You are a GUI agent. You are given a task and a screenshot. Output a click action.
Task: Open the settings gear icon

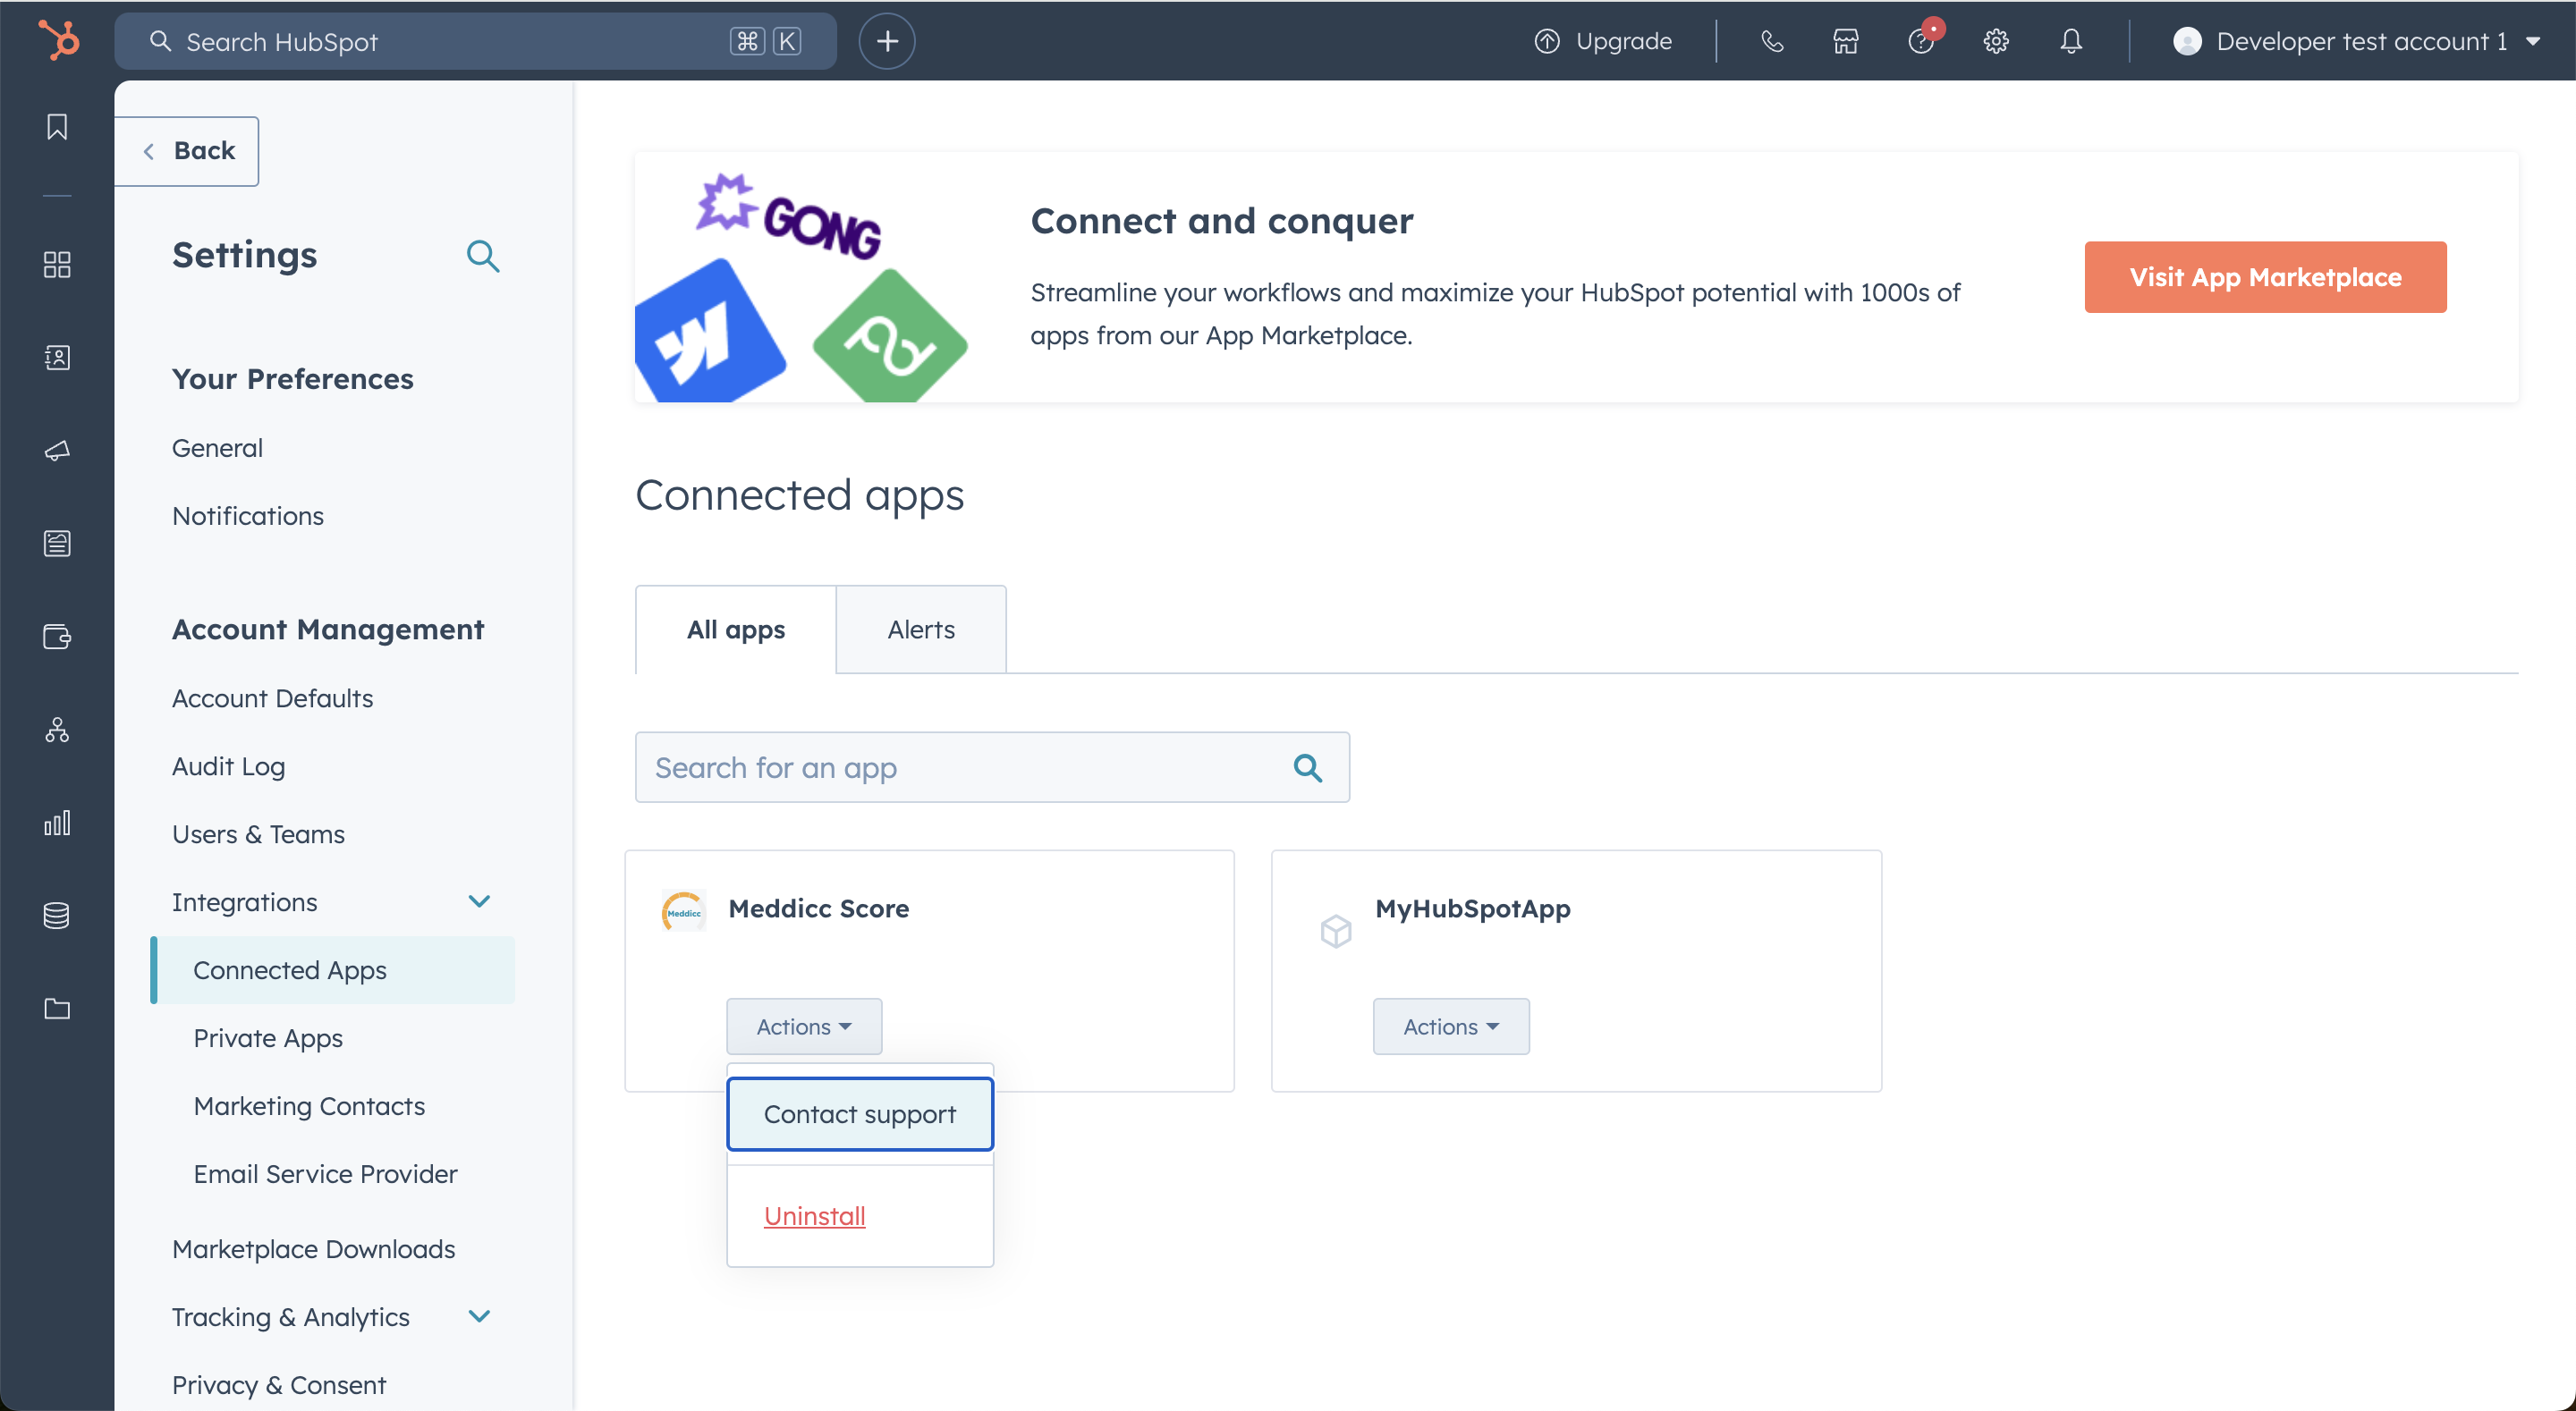1996,41
